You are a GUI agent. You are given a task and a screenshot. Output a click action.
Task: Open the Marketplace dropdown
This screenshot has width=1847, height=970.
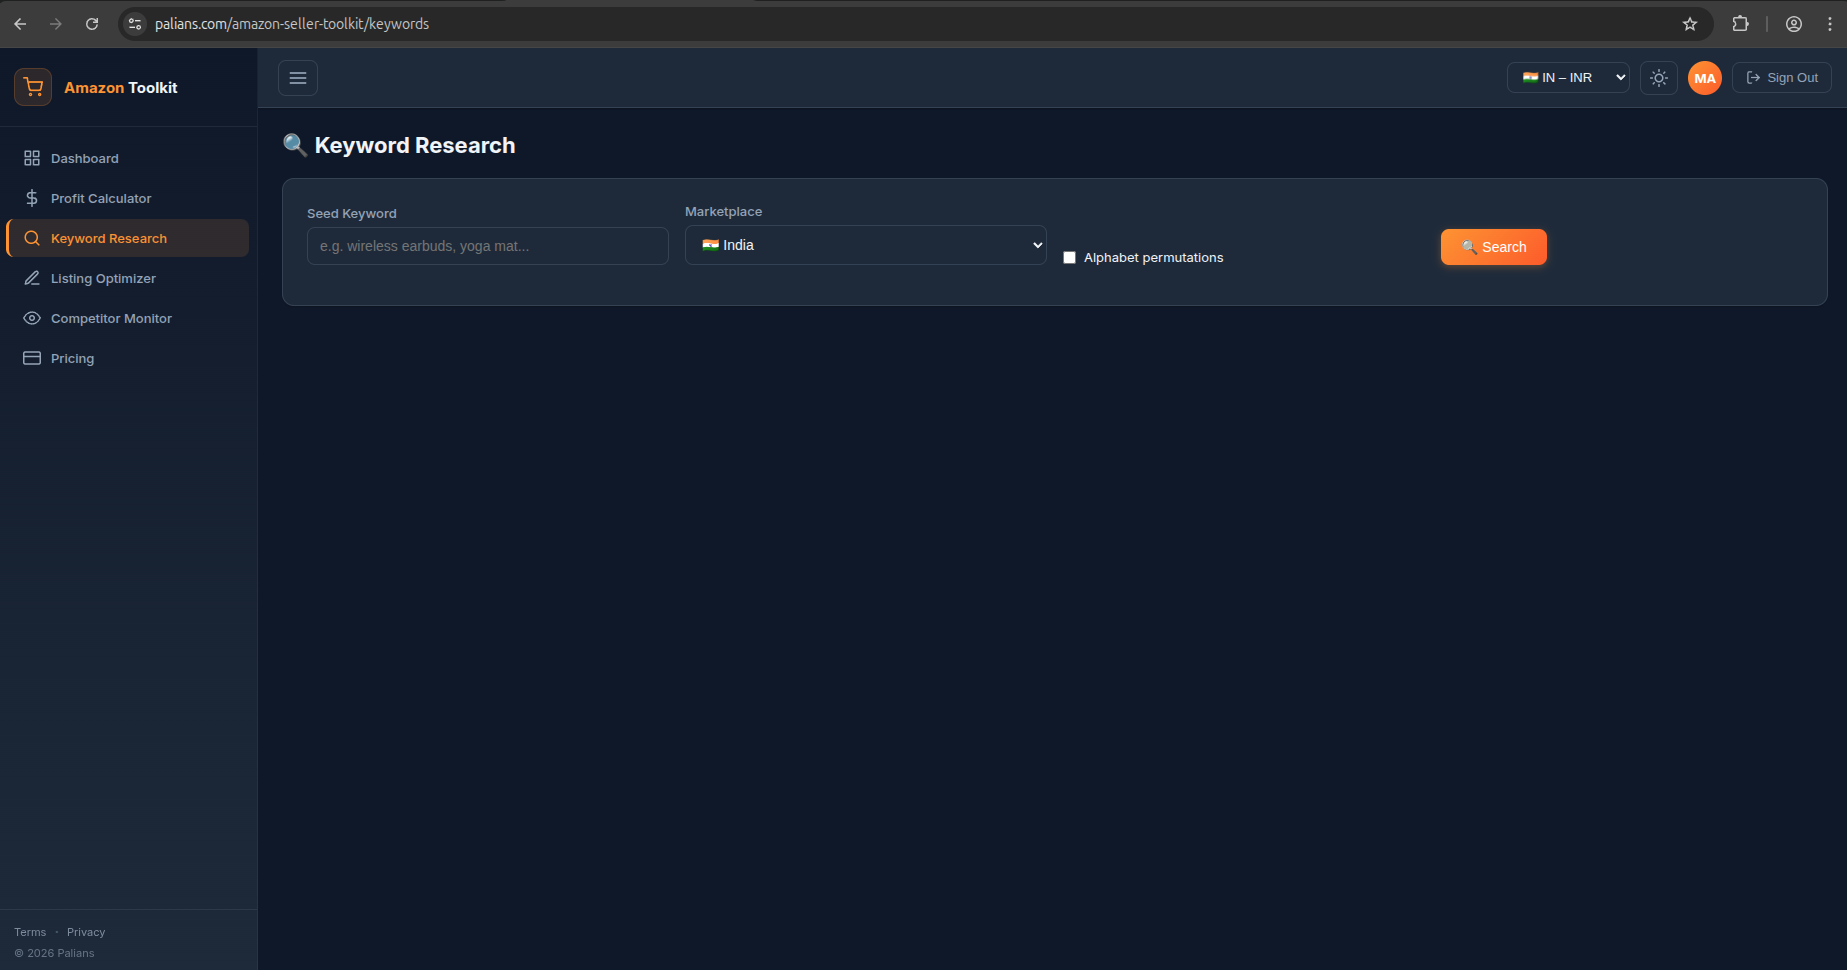point(865,245)
